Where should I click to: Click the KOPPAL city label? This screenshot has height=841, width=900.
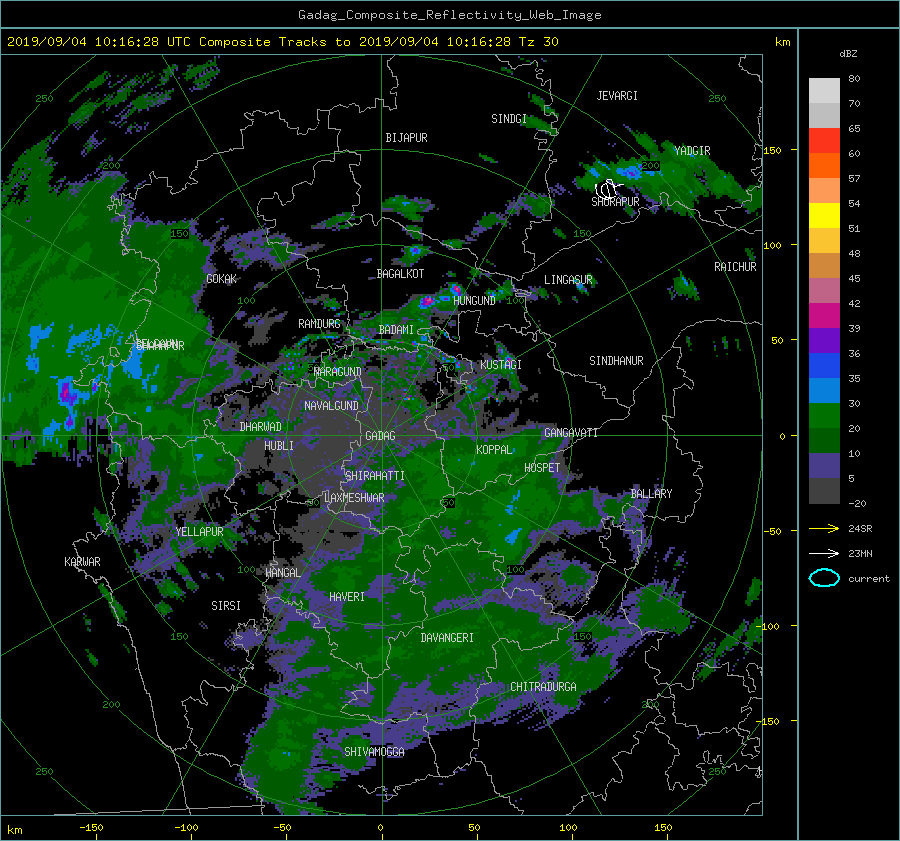494,450
